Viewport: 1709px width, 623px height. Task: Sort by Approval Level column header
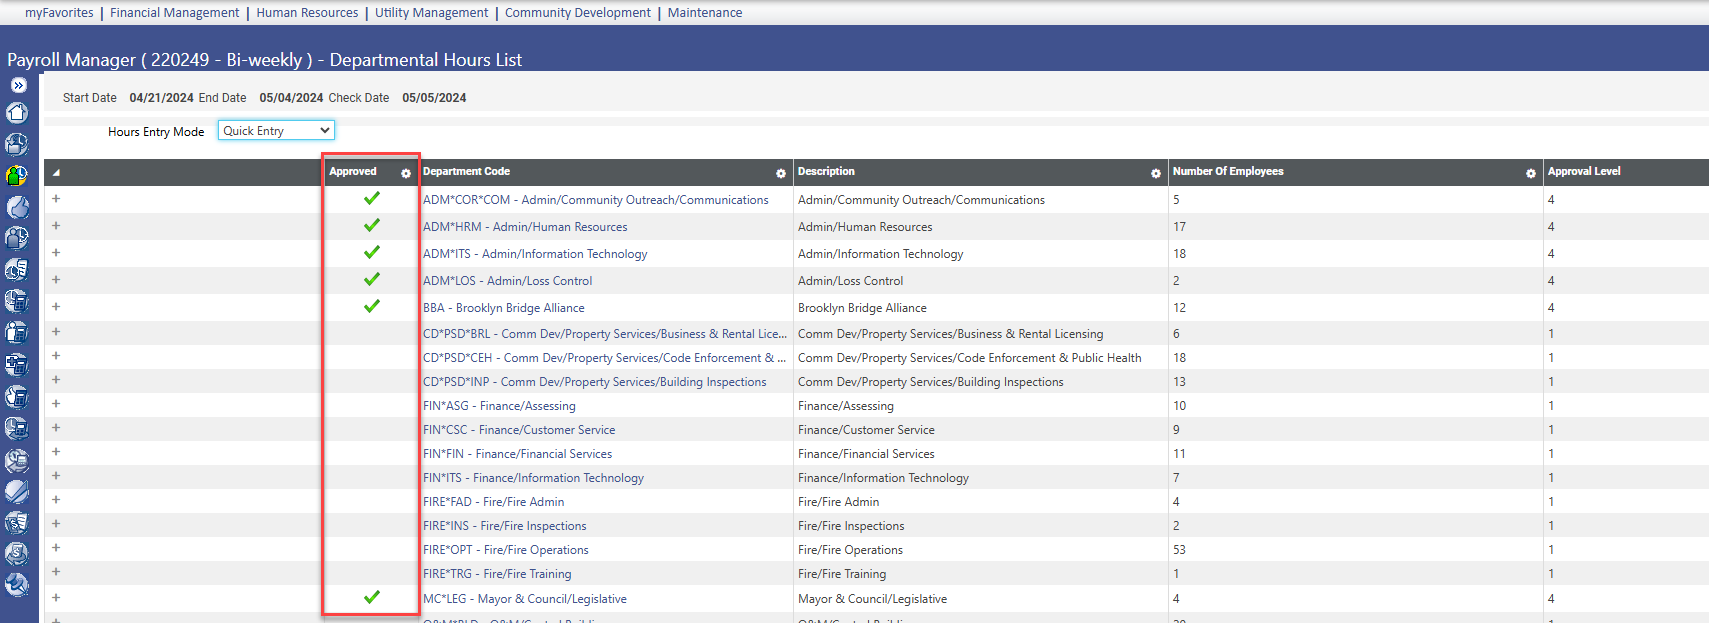tap(1584, 172)
